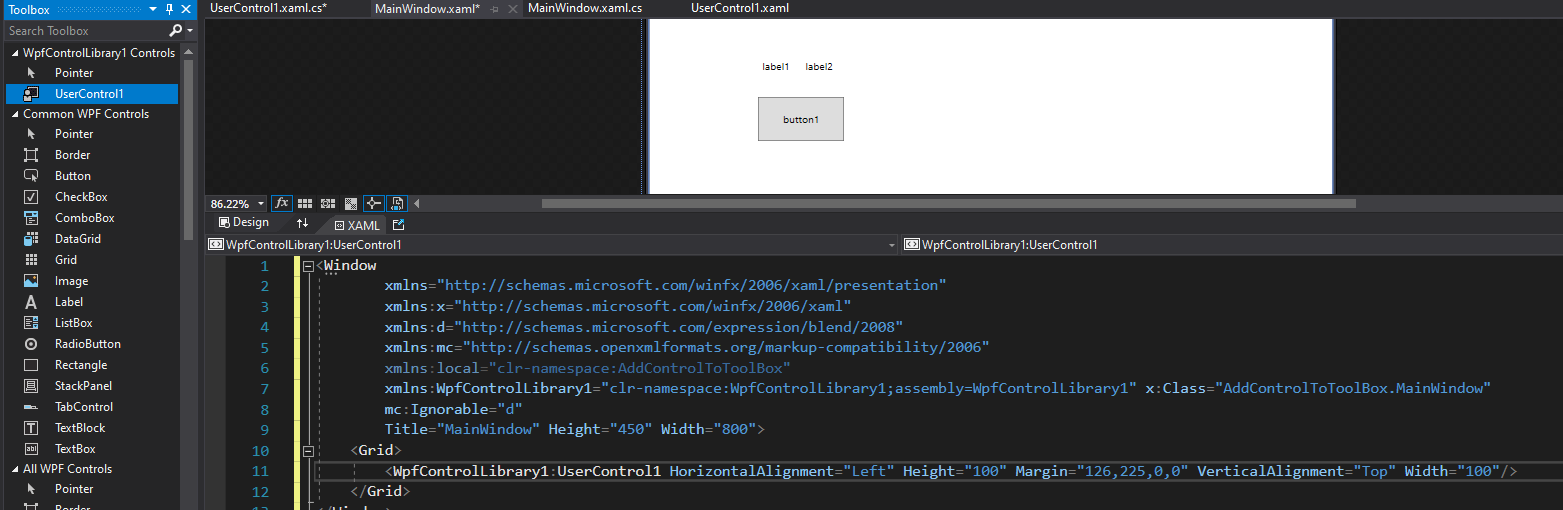Open the Toolbox window options dropdown
This screenshot has width=1563, height=510.
[x=153, y=9]
